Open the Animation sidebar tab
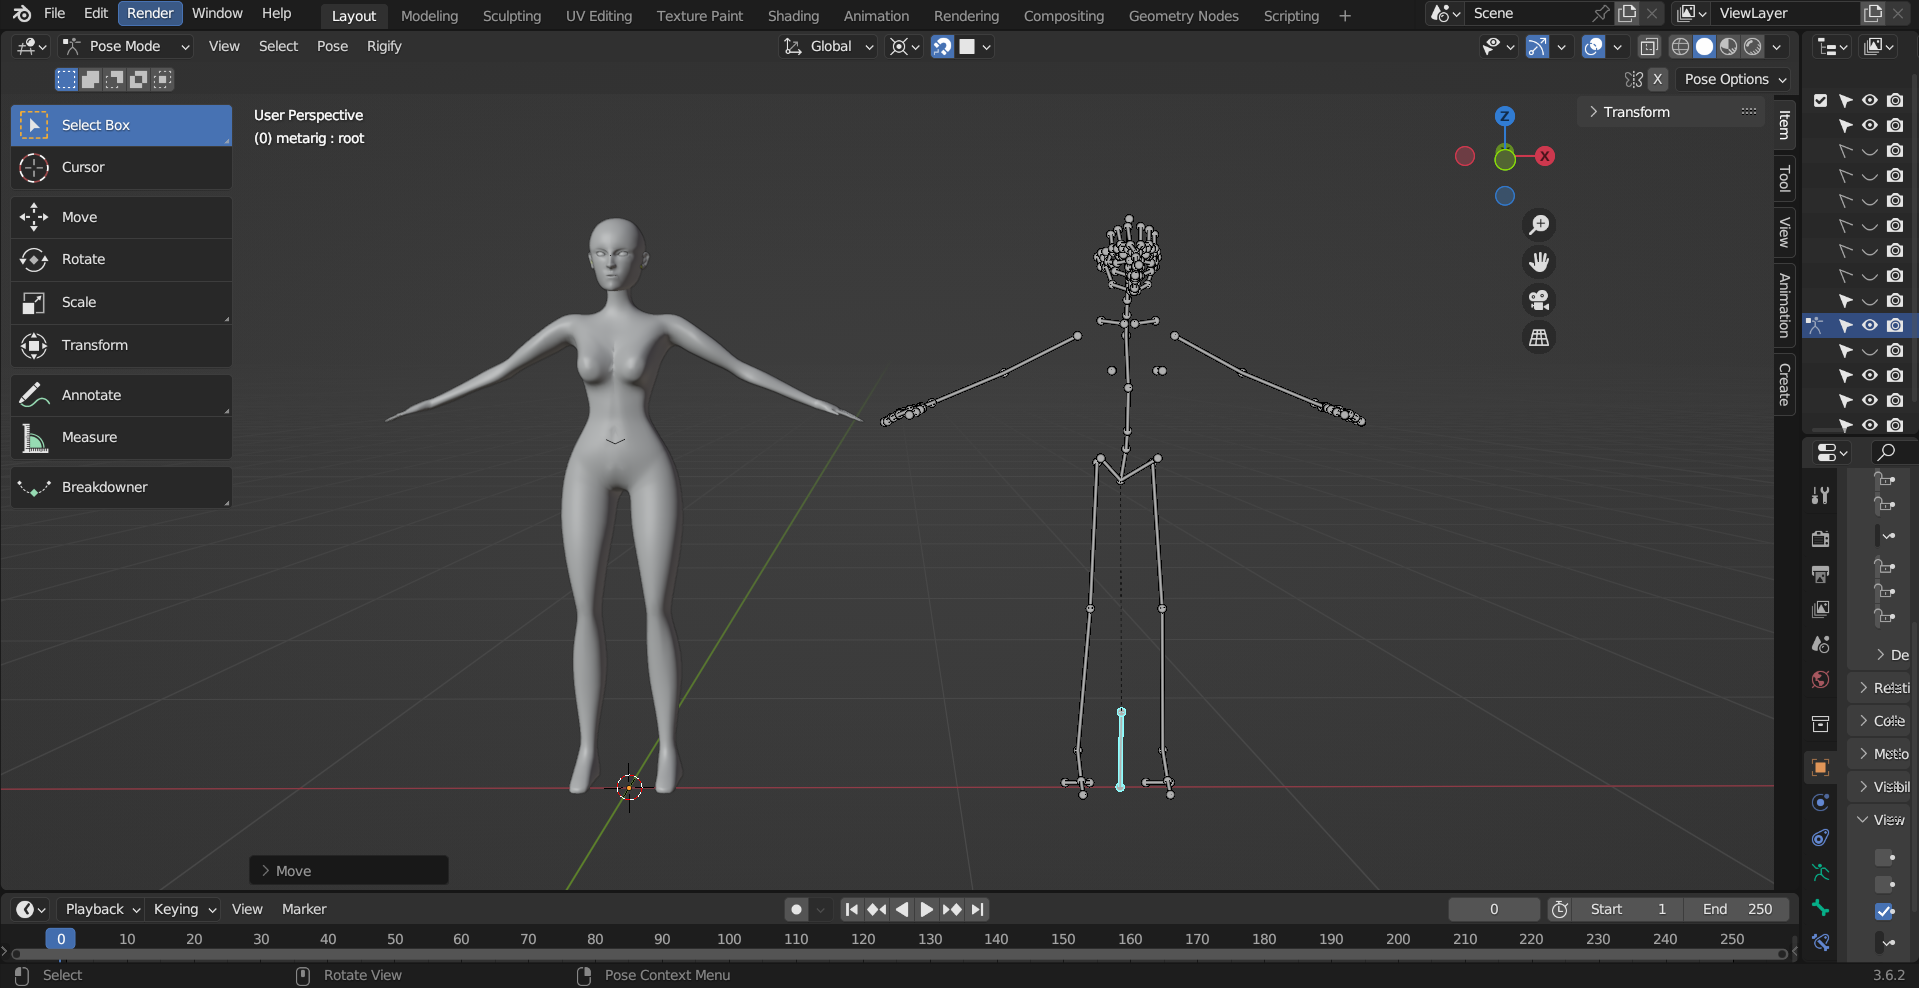 (x=1784, y=305)
